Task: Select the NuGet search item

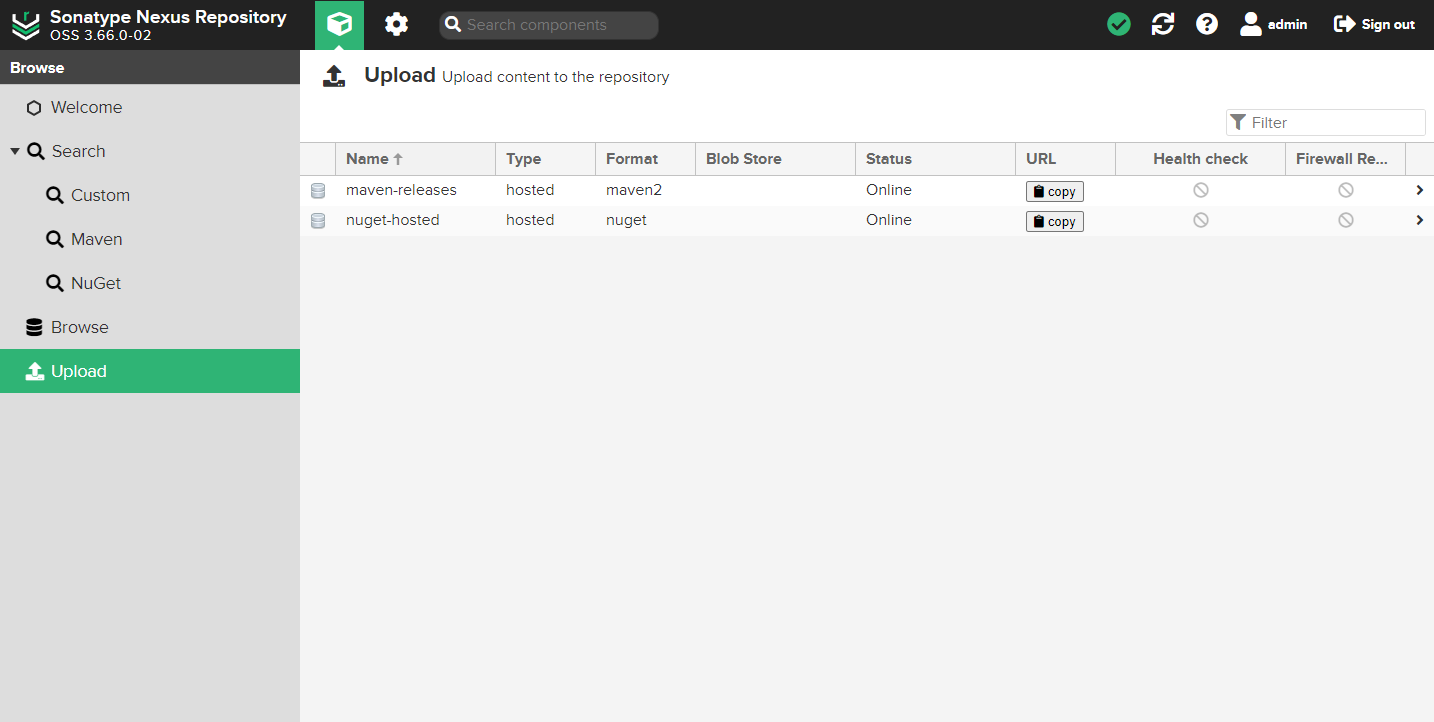Action: pyautogui.click(x=96, y=283)
